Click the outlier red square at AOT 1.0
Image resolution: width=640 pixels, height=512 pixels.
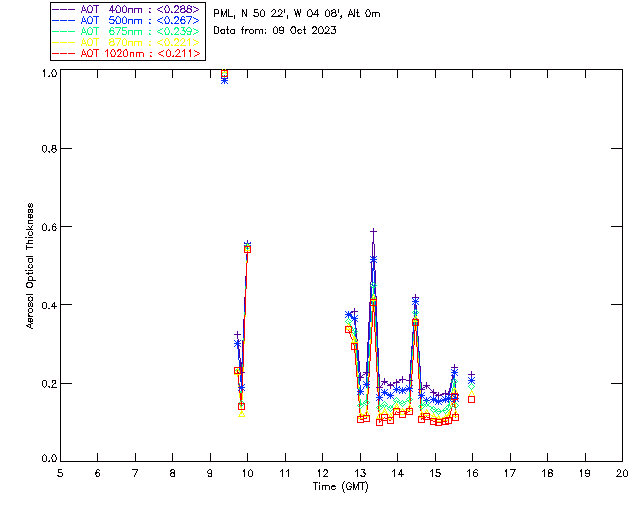[224, 74]
